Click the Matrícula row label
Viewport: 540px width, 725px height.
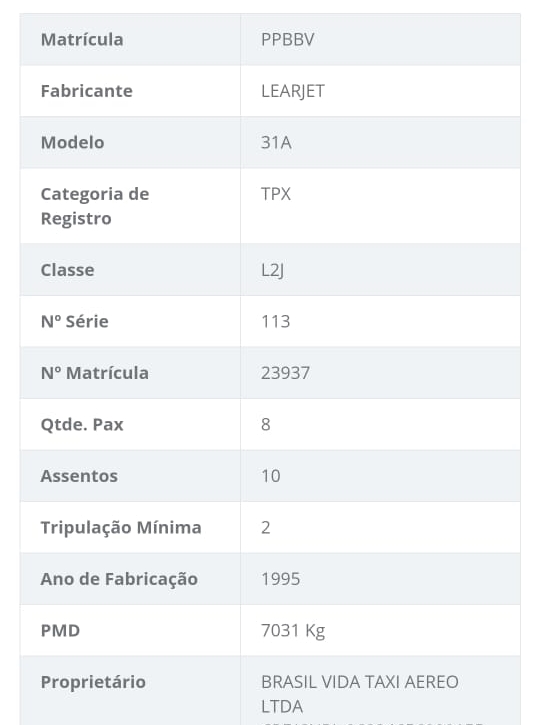[82, 40]
